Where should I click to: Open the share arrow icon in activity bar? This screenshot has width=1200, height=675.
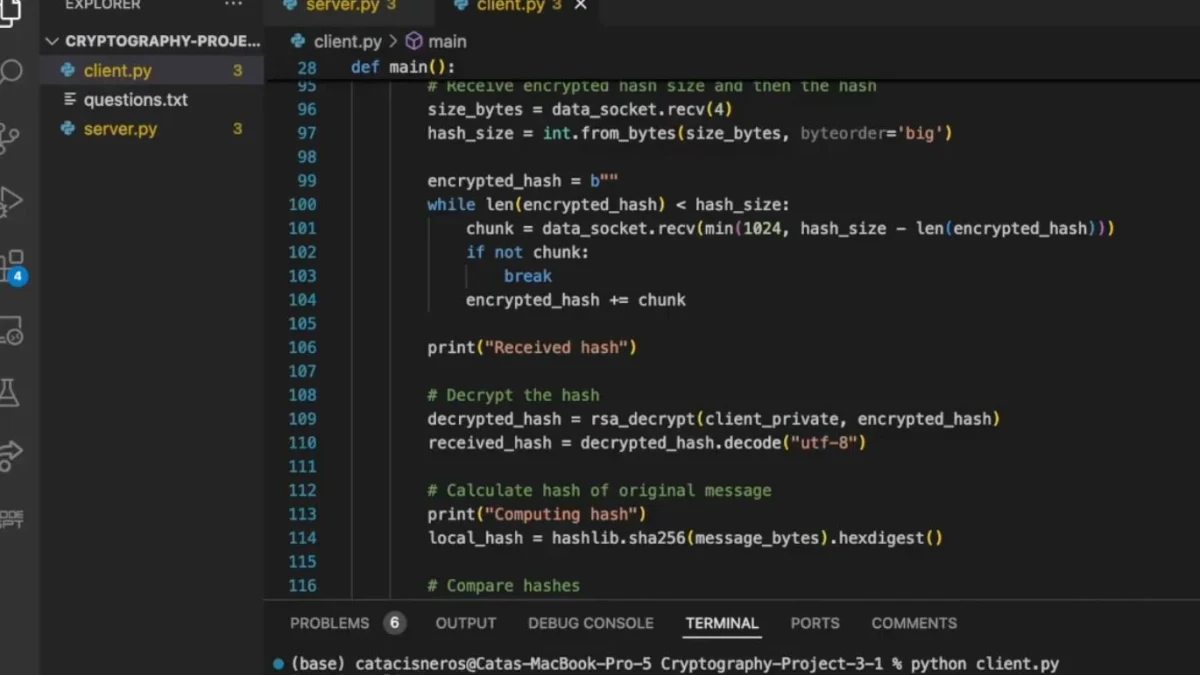(x=10, y=455)
